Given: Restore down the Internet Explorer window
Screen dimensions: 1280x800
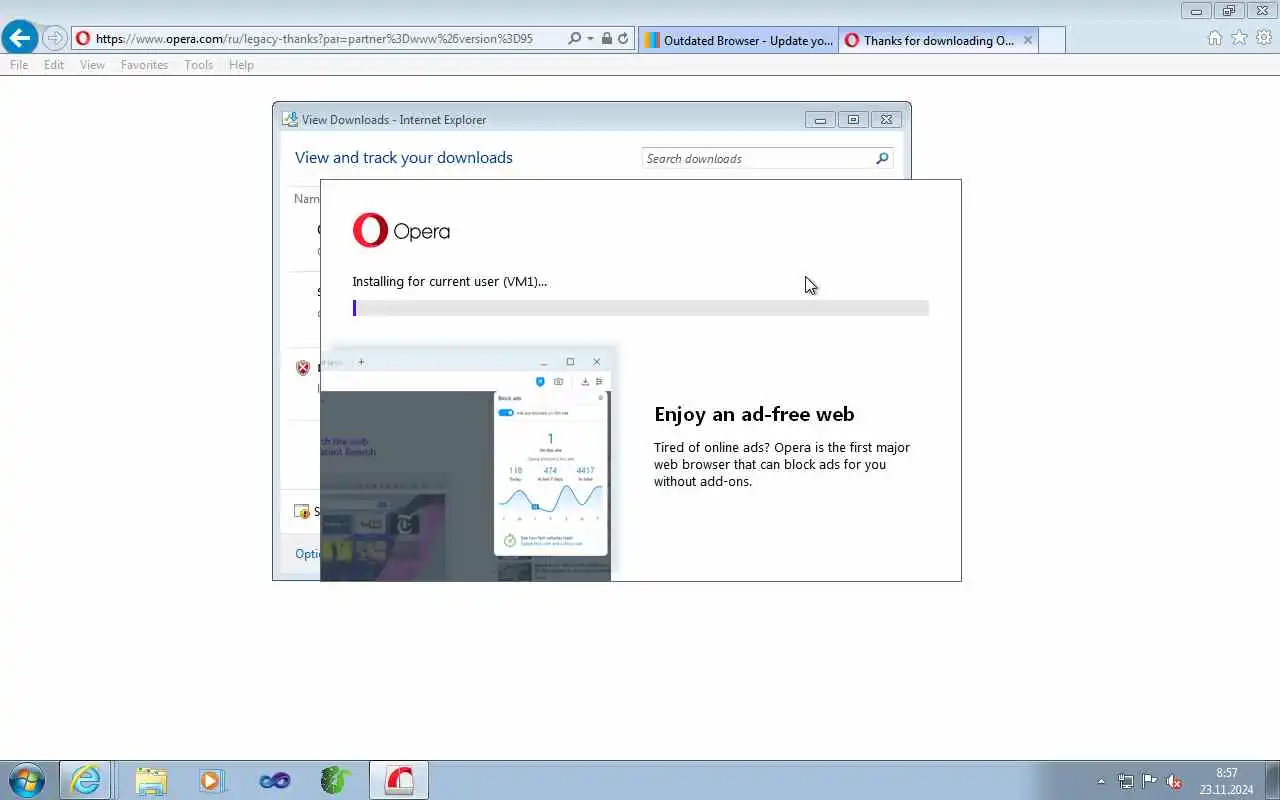Looking at the screenshot, I should click(1229, 11).
